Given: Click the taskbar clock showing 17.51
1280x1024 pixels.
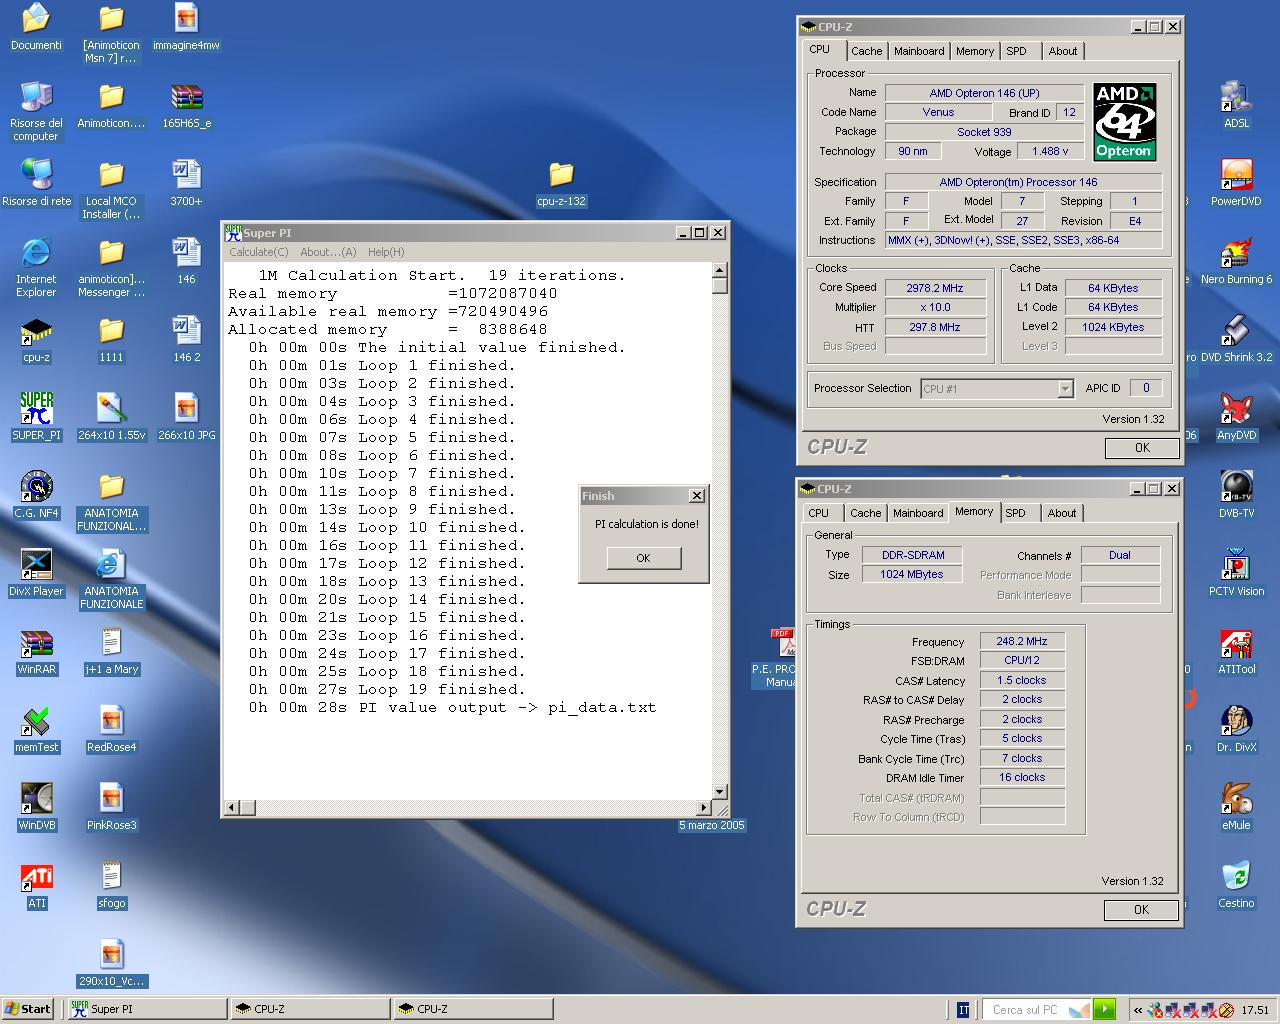Looking at the screenshot, I should (x=1255, y=1010).
